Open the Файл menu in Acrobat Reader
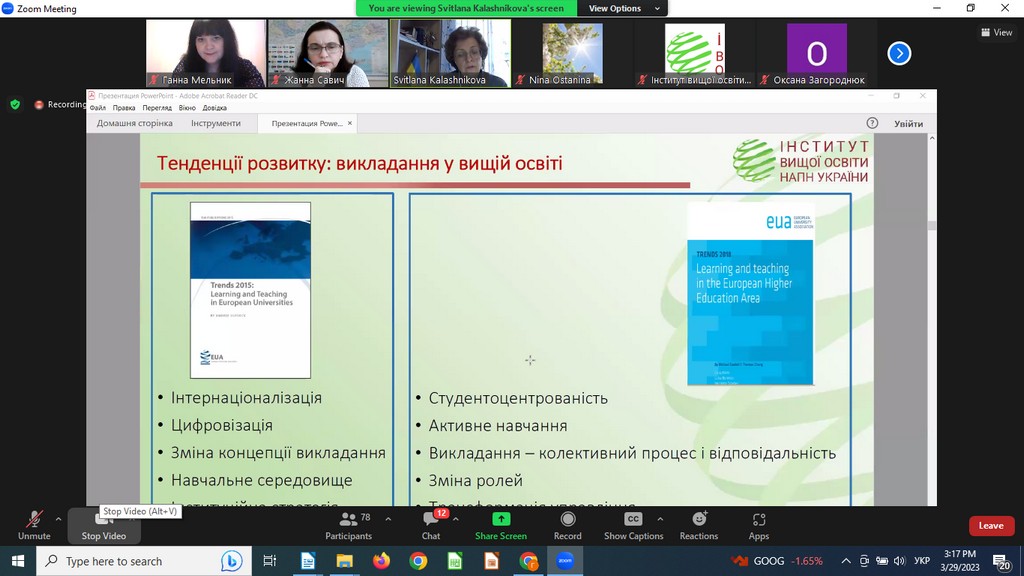This screenshot has width=1024, height=576. 97,108
